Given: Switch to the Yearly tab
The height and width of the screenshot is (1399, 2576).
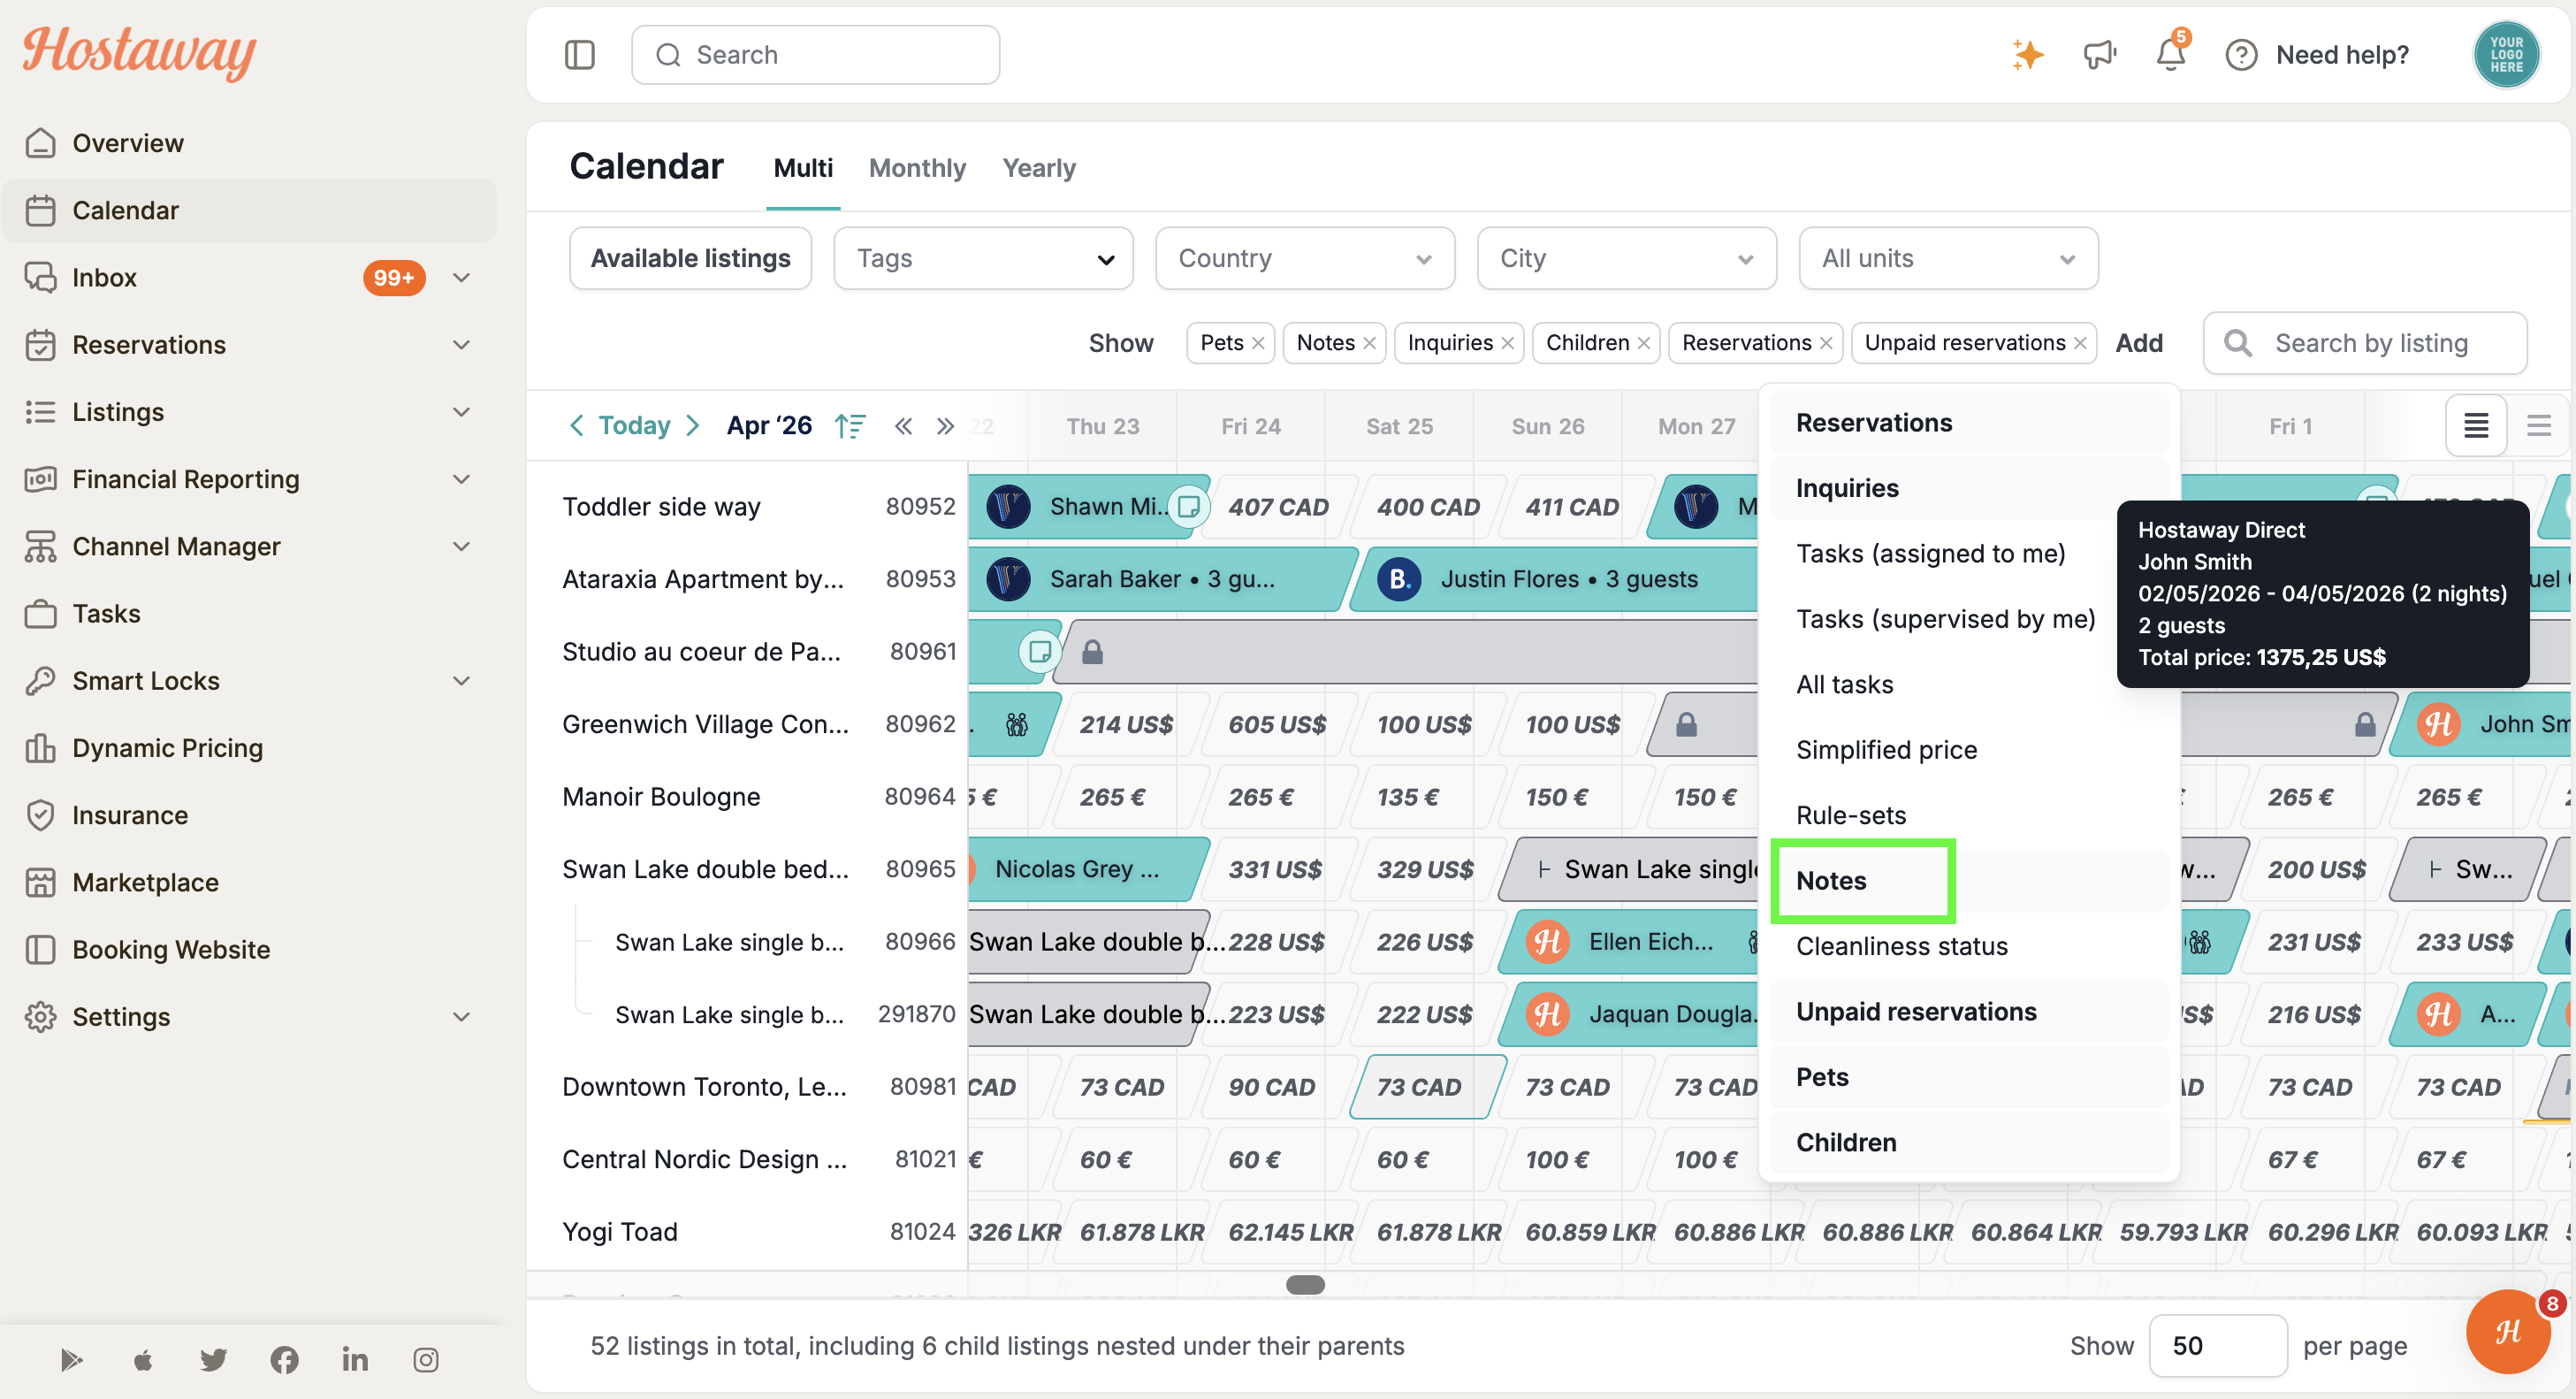Looking at the screenshot, I should [x=1038, y=169].
